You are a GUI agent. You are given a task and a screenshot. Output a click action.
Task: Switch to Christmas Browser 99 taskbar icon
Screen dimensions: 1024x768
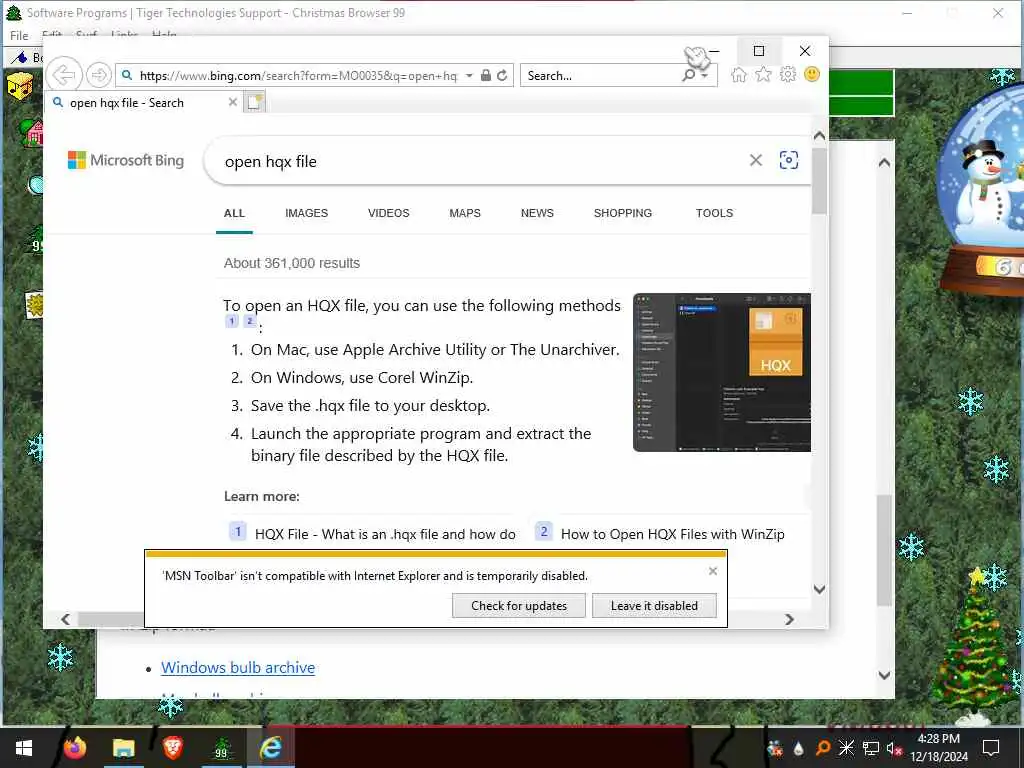click(x=222, y=748)
